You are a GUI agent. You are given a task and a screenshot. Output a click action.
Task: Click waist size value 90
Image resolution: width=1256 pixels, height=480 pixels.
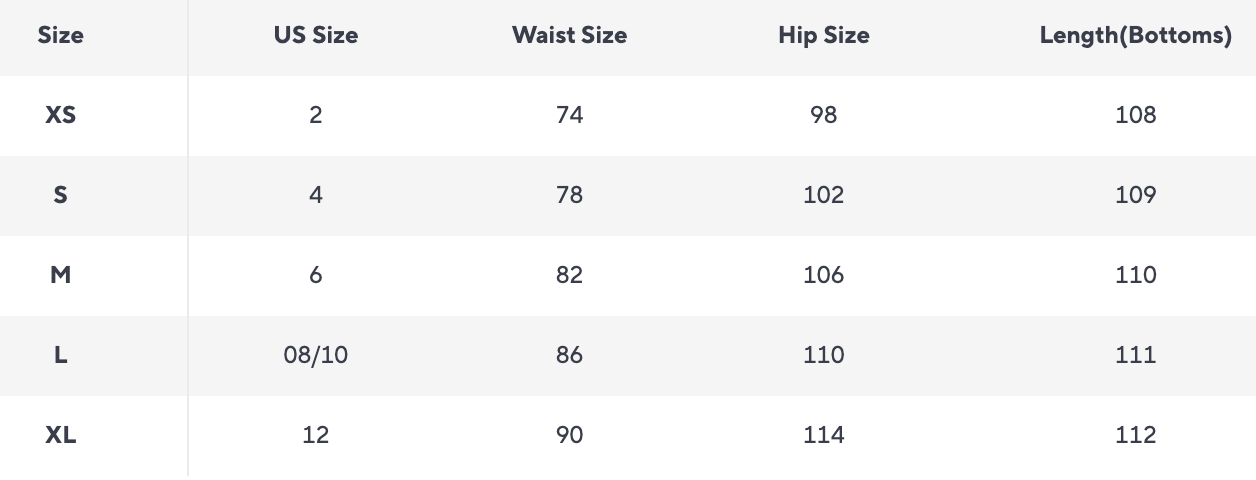(569, 435)
